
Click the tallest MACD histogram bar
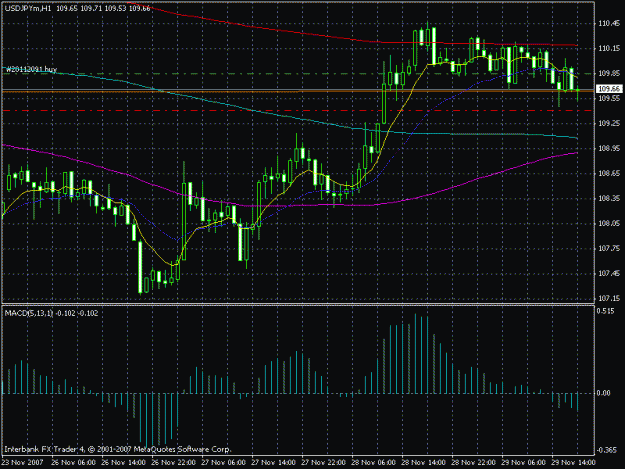415,353
